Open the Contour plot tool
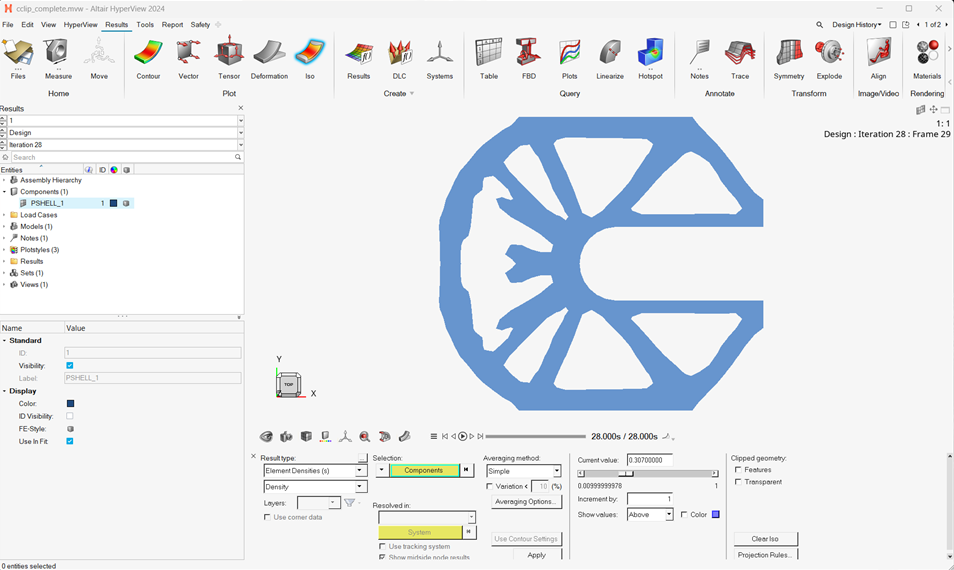The width and height of the screenshot is (954, 570). tap(148, 56)
